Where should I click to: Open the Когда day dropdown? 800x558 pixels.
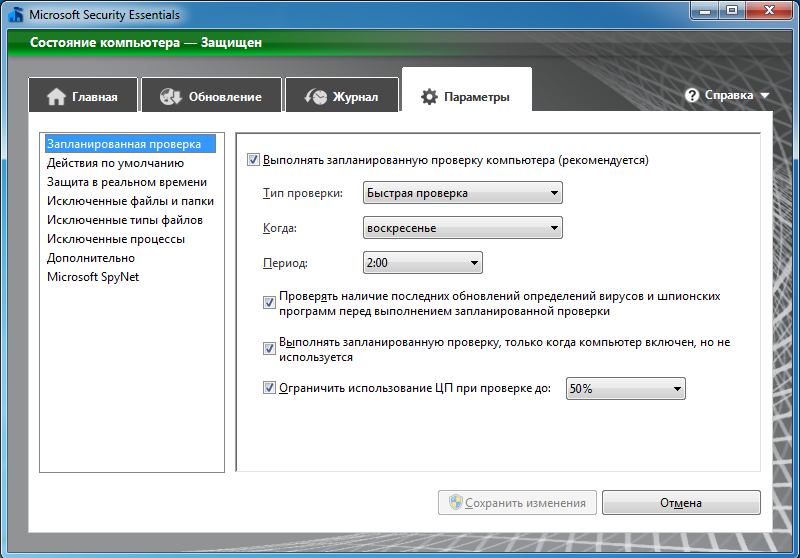coord(463,228)
